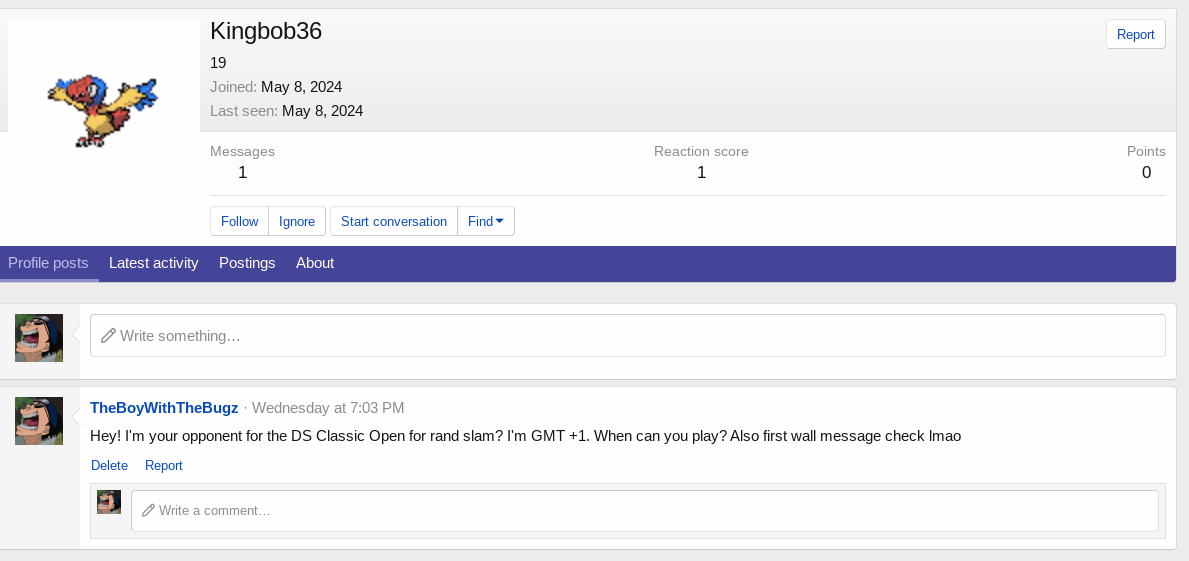Click avatar beside the Write something field

click(39, 338)
